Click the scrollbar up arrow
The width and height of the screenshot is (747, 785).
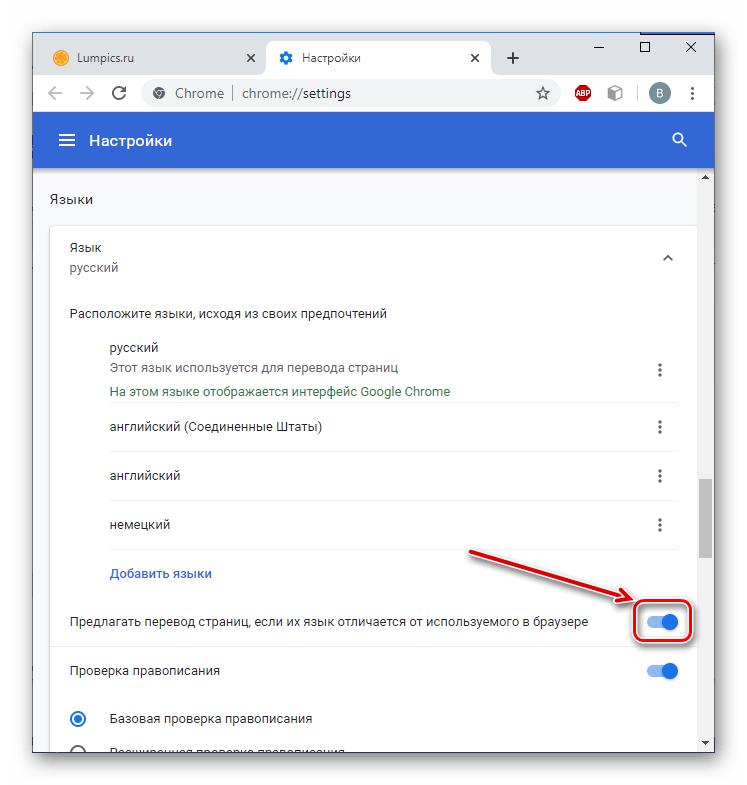[x=705, y=177]
